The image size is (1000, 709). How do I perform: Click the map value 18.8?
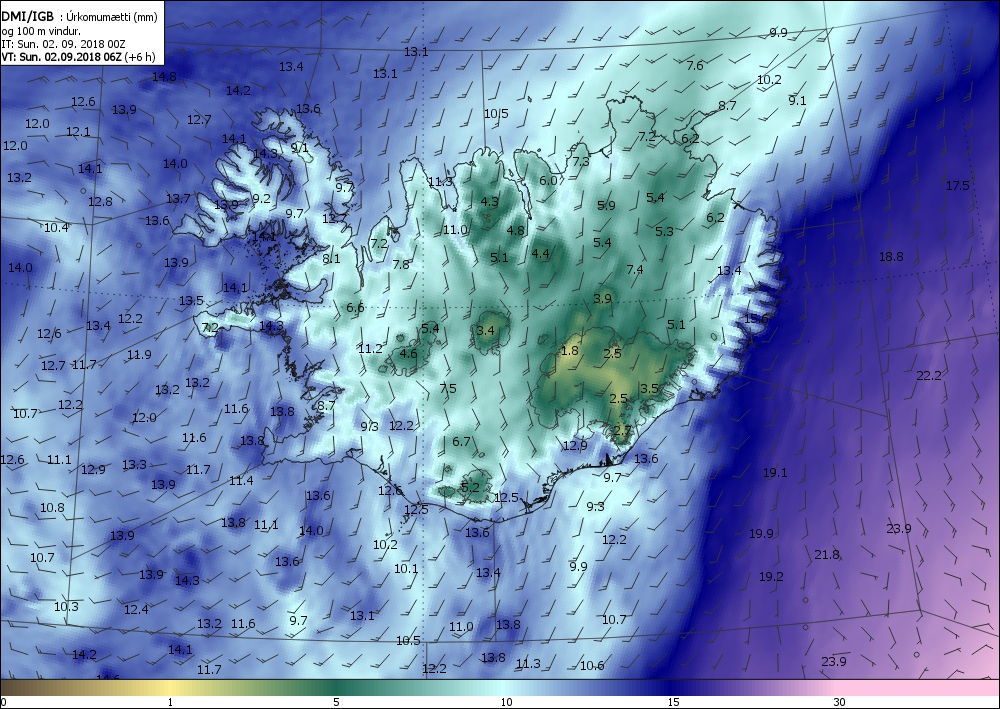point(891,257)
